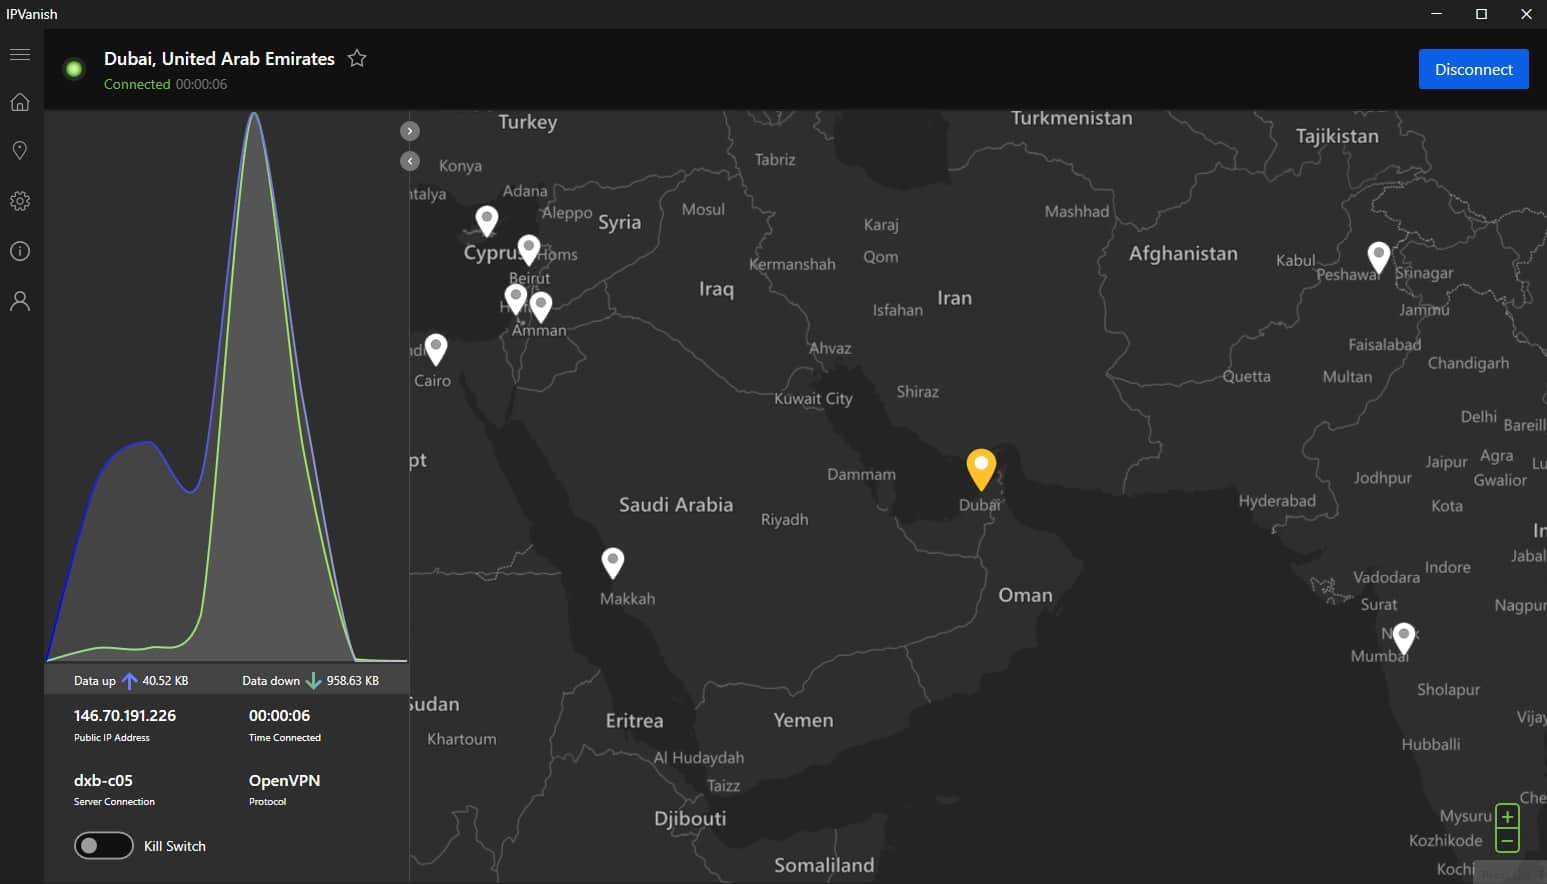Click the Data down arrow icon
This screenshot has height=884, width=1547.
(x=313, y=681)
